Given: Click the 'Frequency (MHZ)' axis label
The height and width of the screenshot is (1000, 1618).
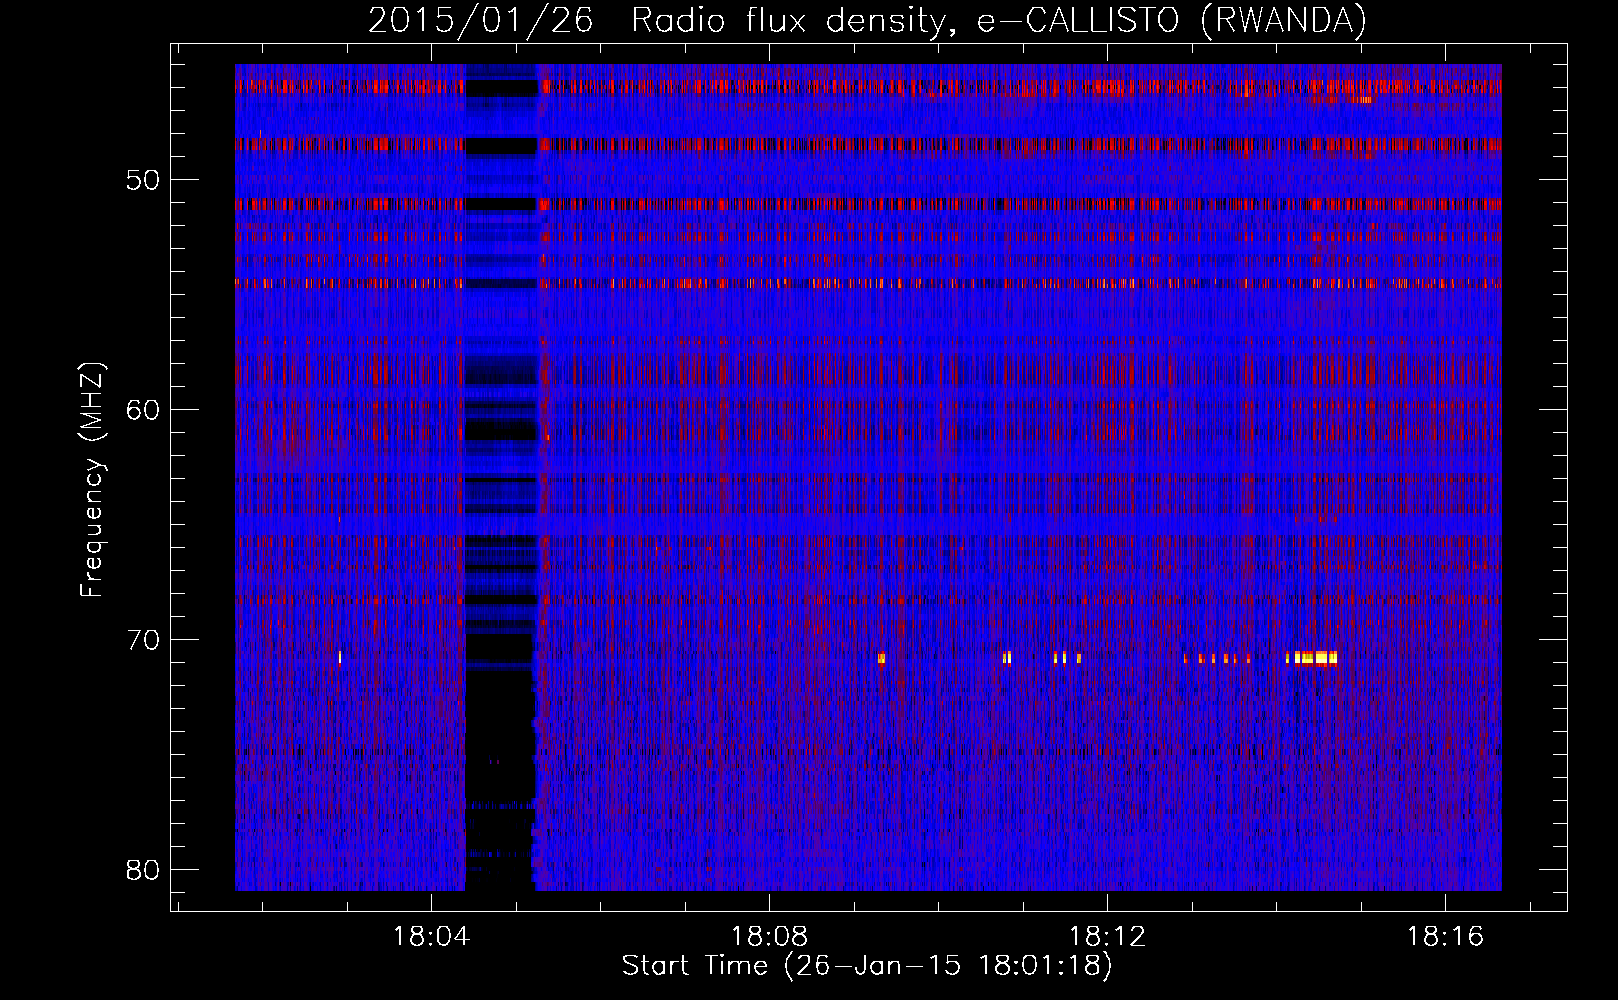Looking at the screenshot, I should pyautogui.click(x=92, y=480).
